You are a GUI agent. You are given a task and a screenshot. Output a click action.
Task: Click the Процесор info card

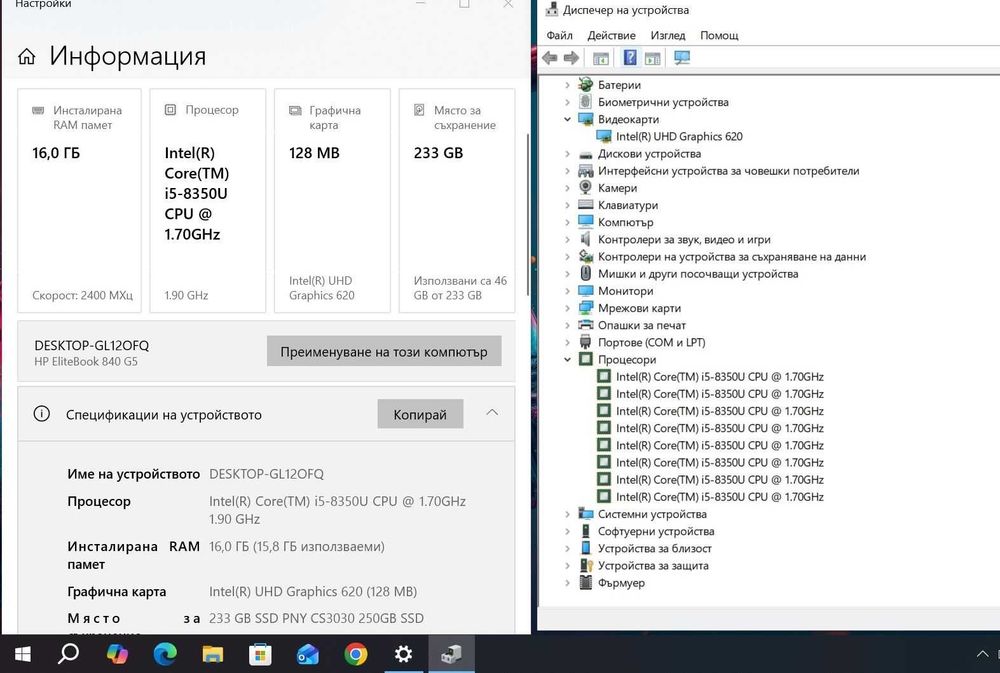pos(208,201)
